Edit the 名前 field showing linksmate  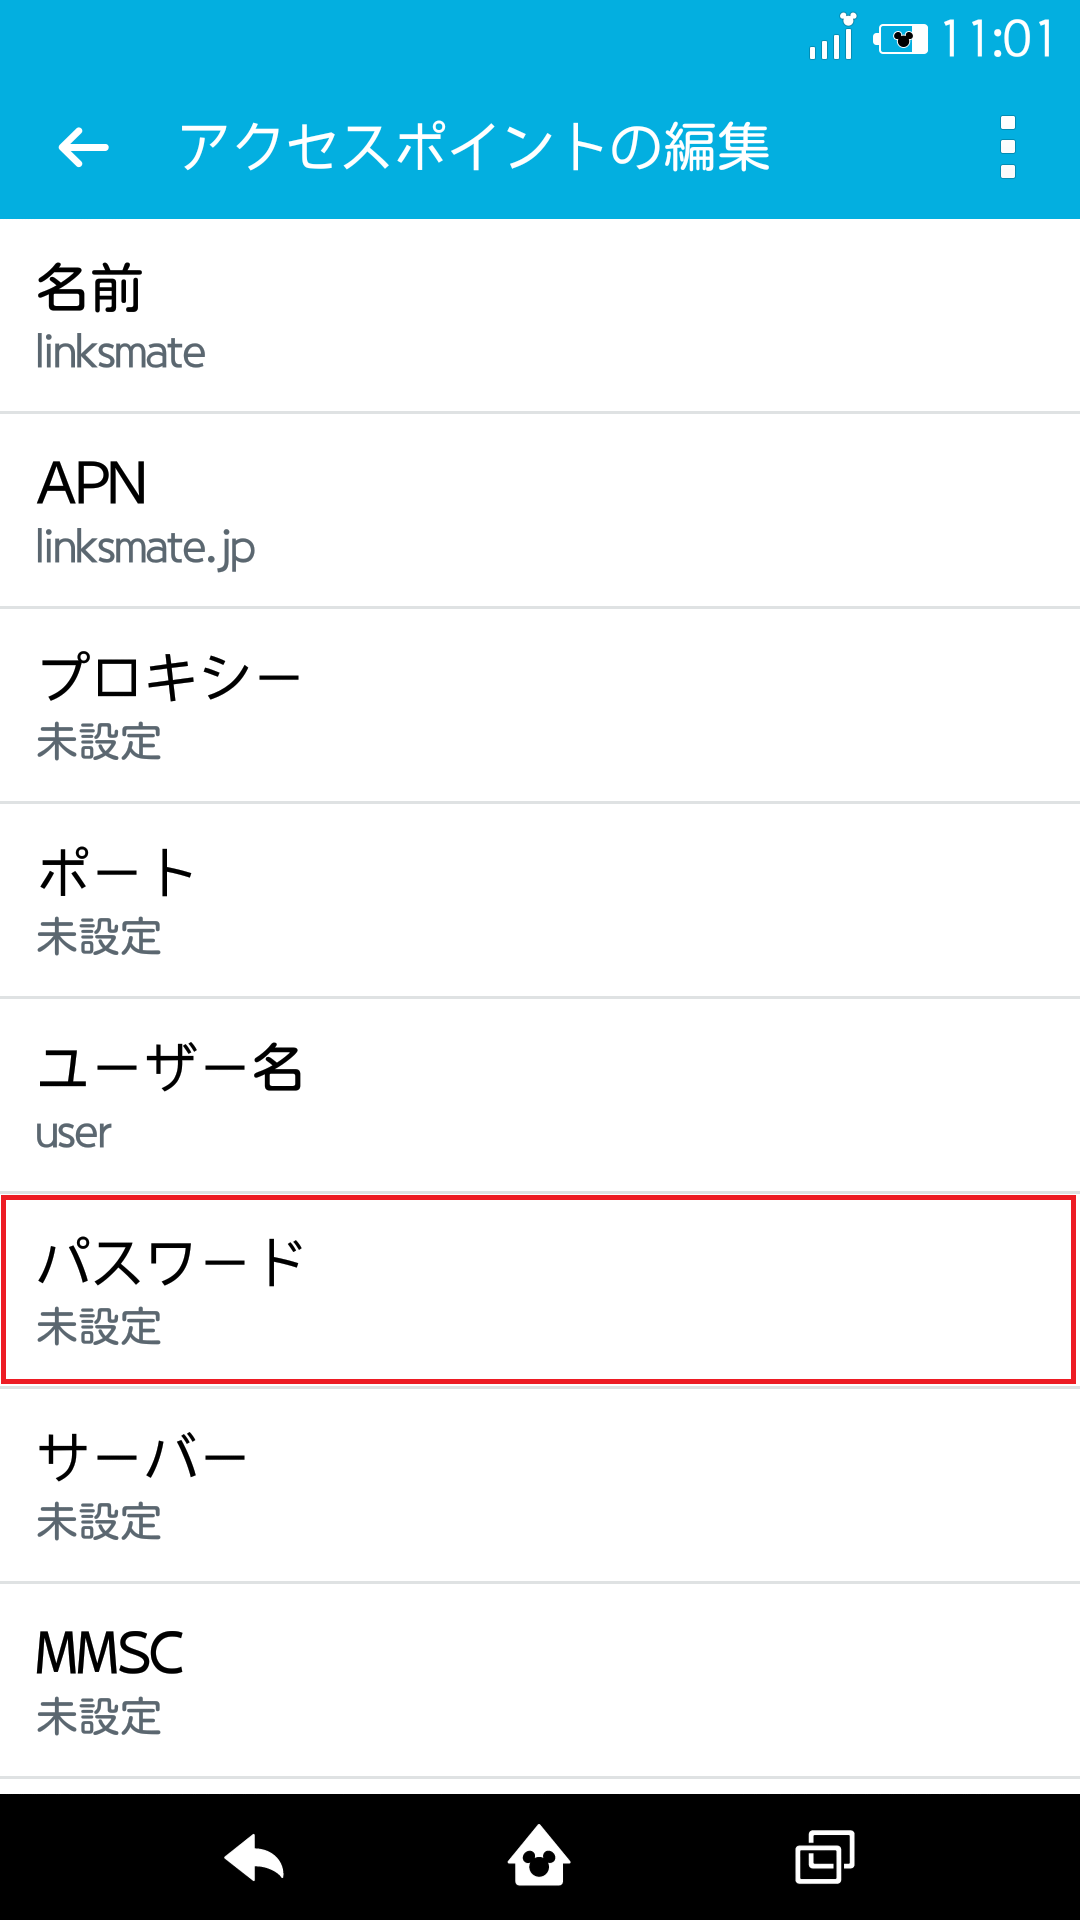(540, 315)
